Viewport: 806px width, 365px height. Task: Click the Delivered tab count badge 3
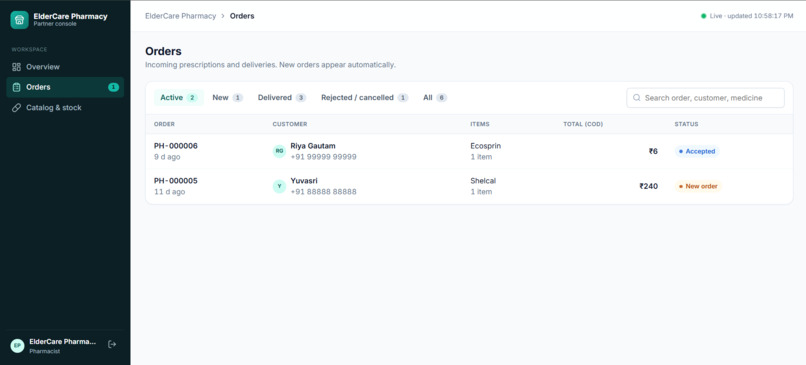[x=301, y=98]
